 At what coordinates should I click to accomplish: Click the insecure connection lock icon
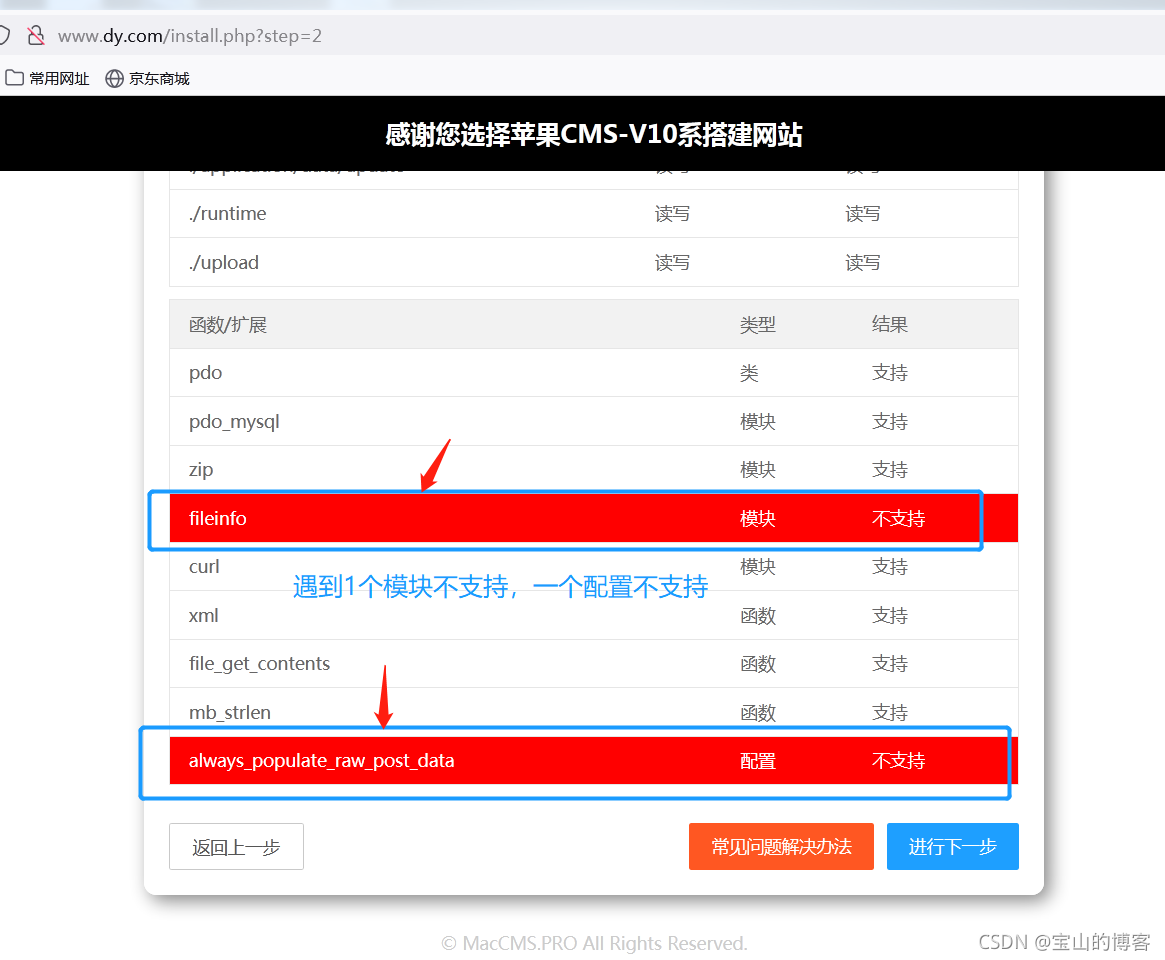coord(36,36)
